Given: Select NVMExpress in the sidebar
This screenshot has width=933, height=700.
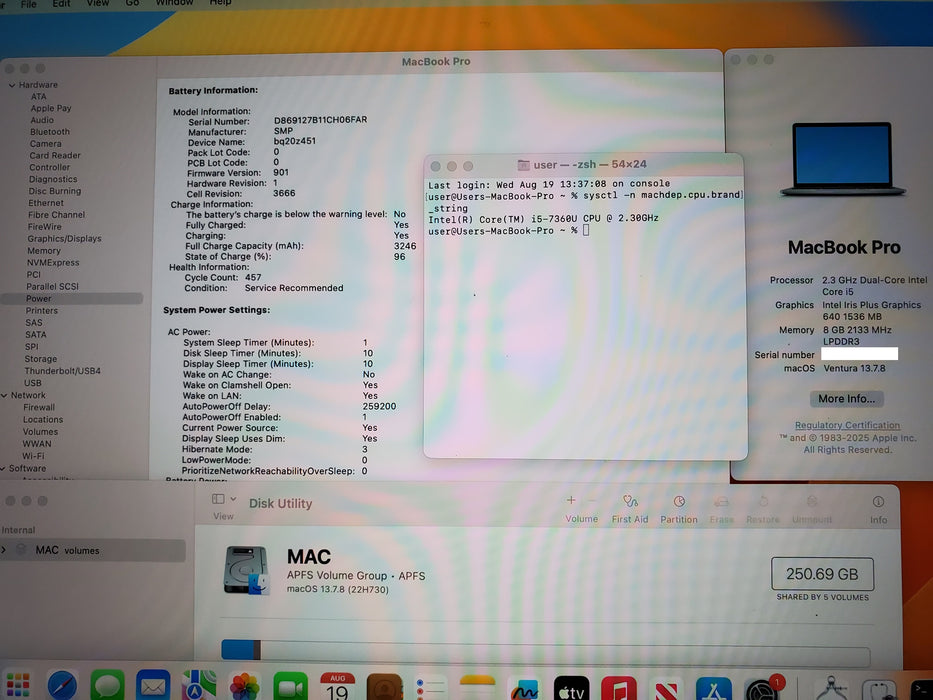Looking at the screenshot, I should 52,262.
